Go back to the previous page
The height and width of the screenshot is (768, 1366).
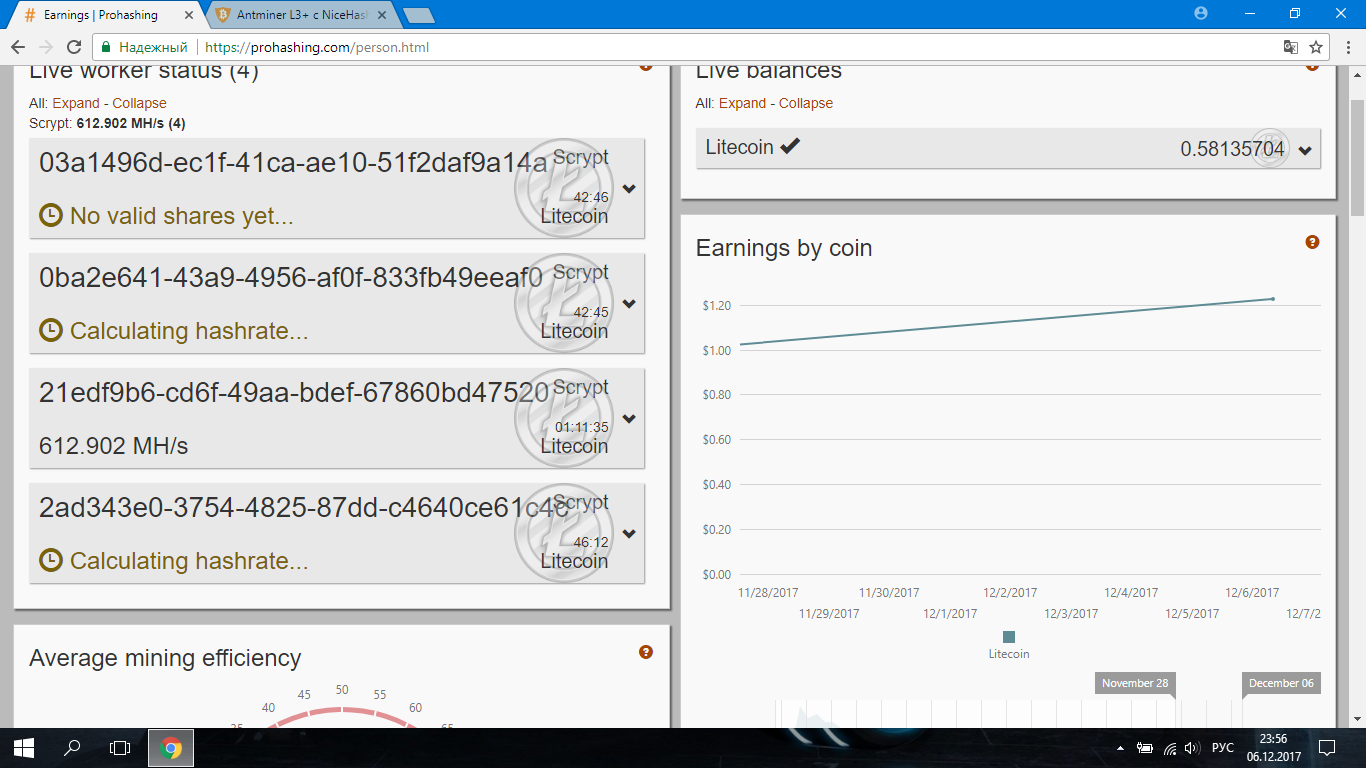pyautogui.click(x=18, y=47)
